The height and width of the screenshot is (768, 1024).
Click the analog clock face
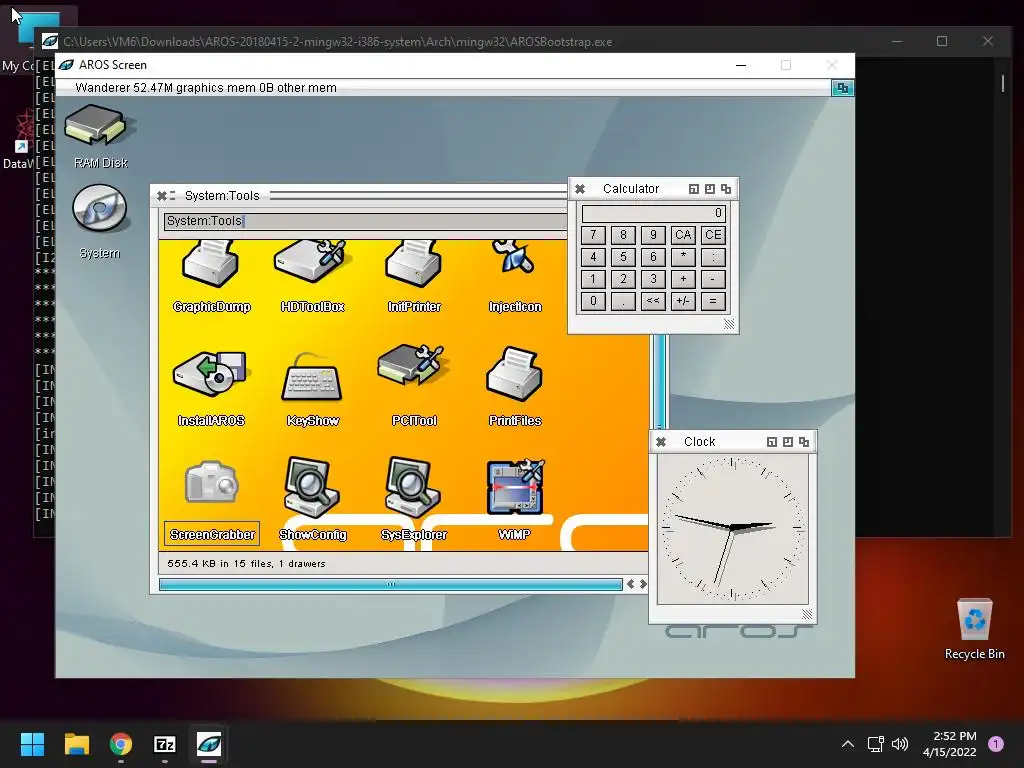[x=733, y=529]
